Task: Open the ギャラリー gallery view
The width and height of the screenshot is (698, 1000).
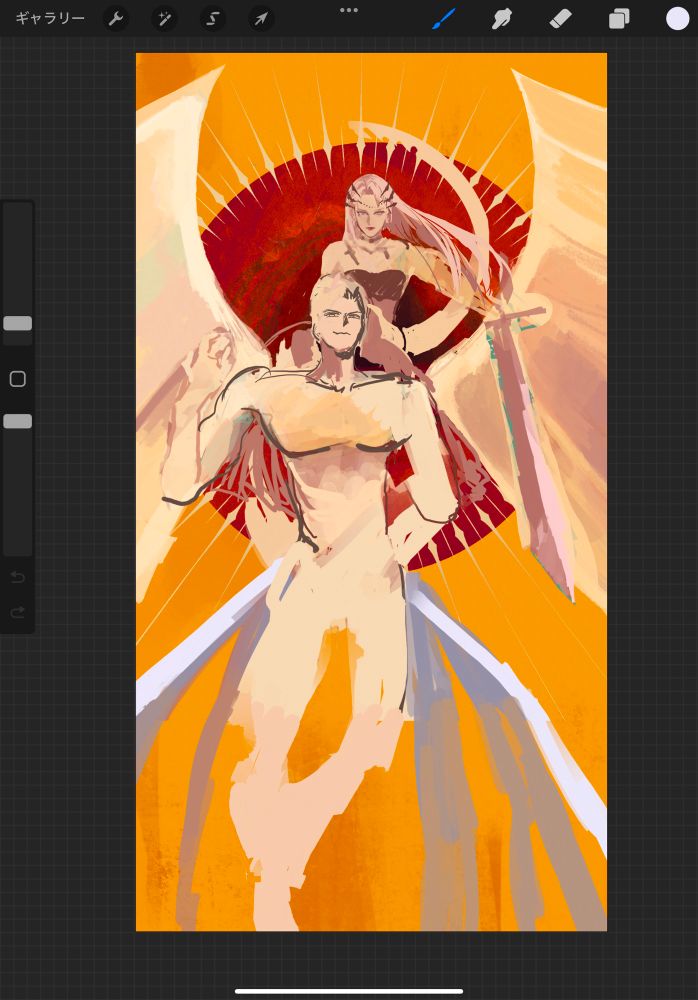Action: click(x=50, y=18)
